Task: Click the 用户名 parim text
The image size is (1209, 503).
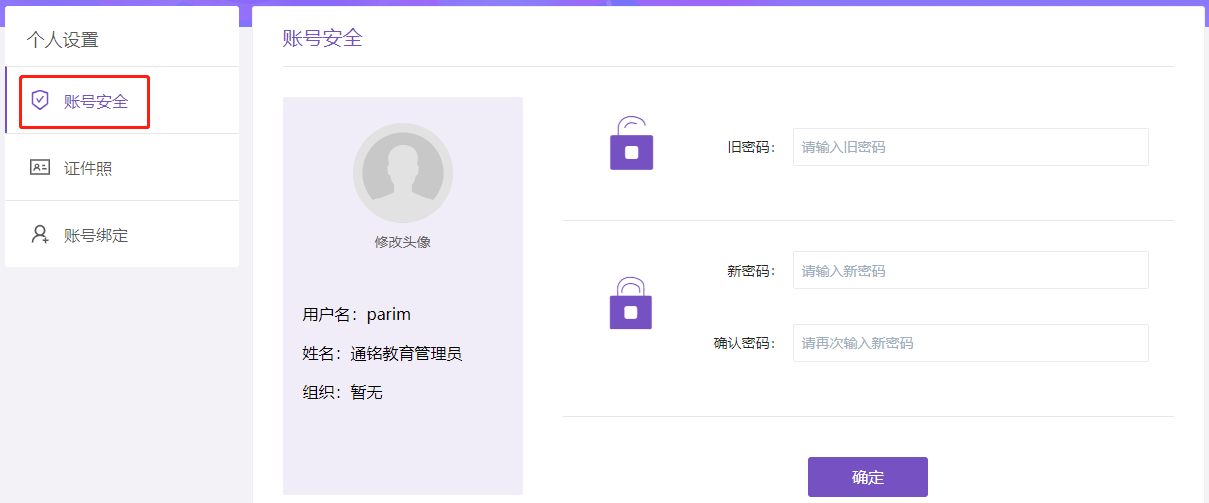Action: coord(357,314)
